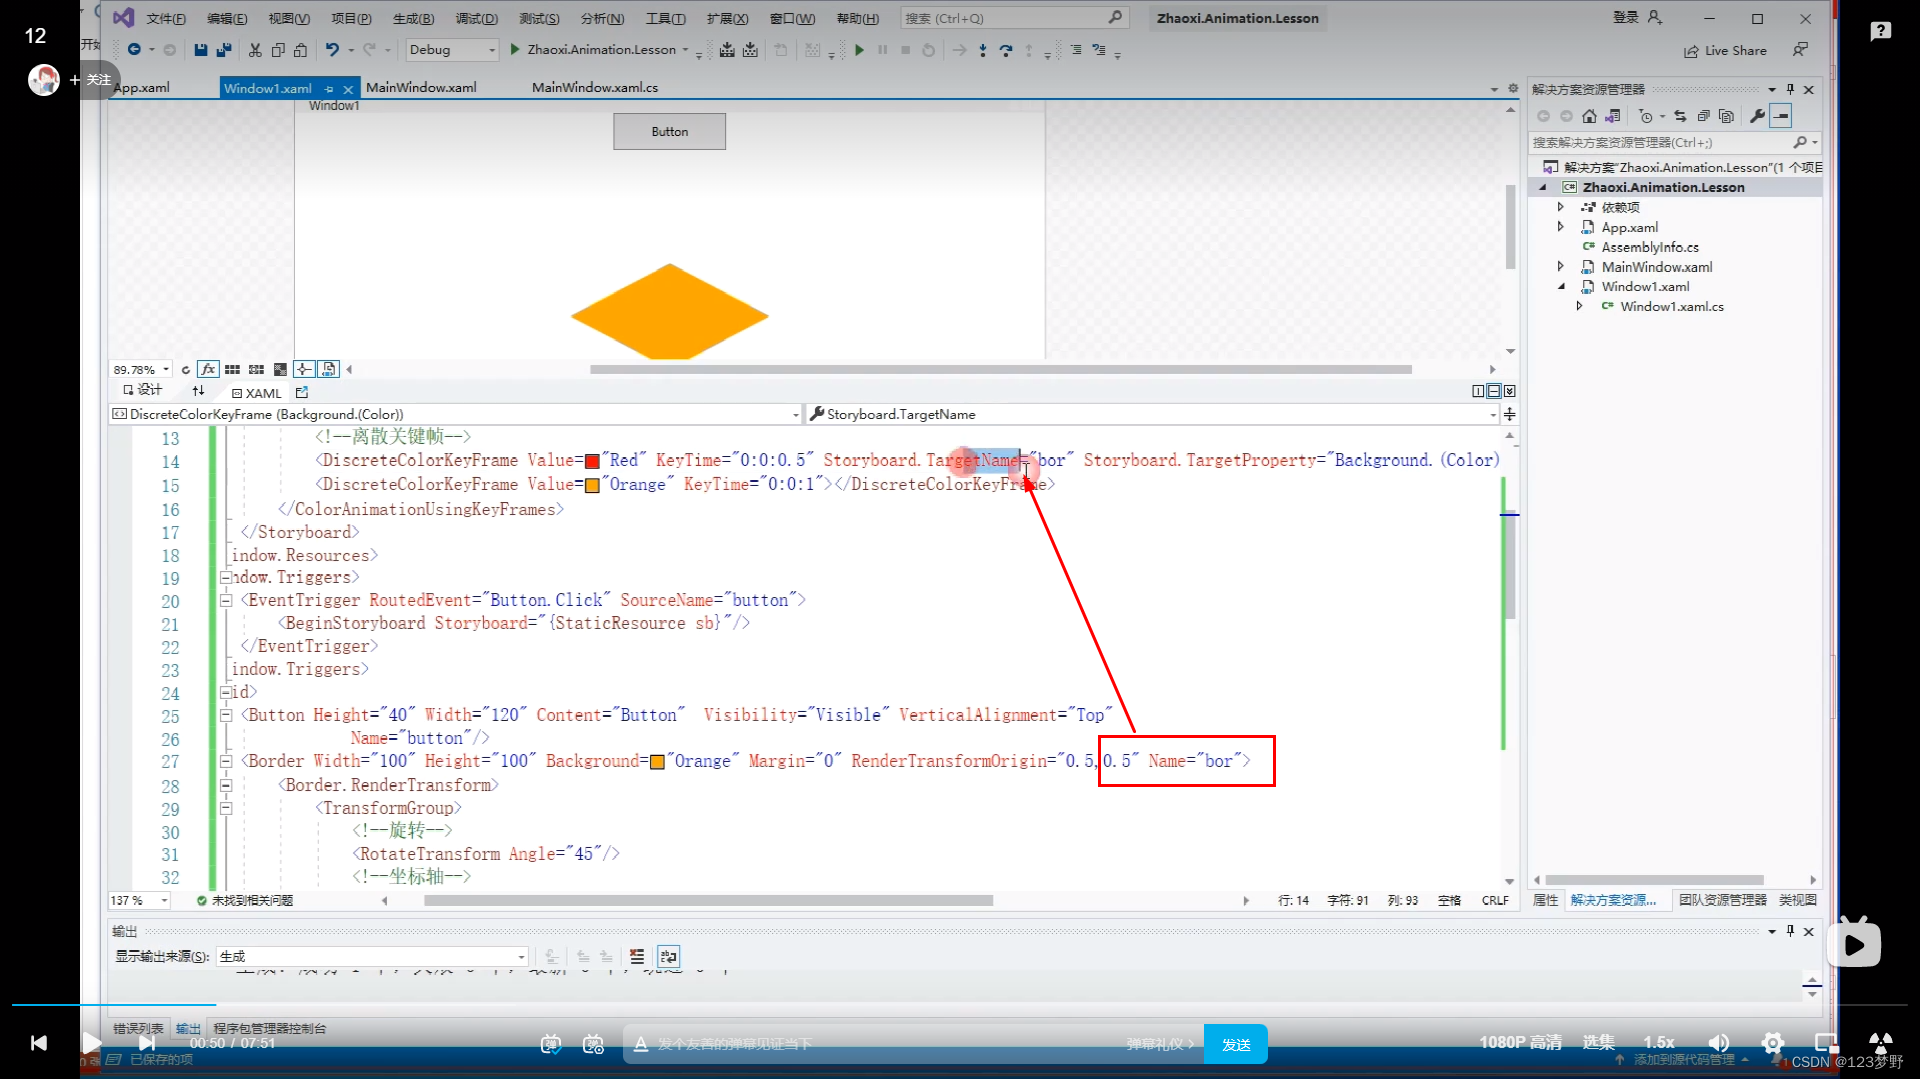Click the Save file icon in toolbar
1920x1079 pixels.
(200, 50)
